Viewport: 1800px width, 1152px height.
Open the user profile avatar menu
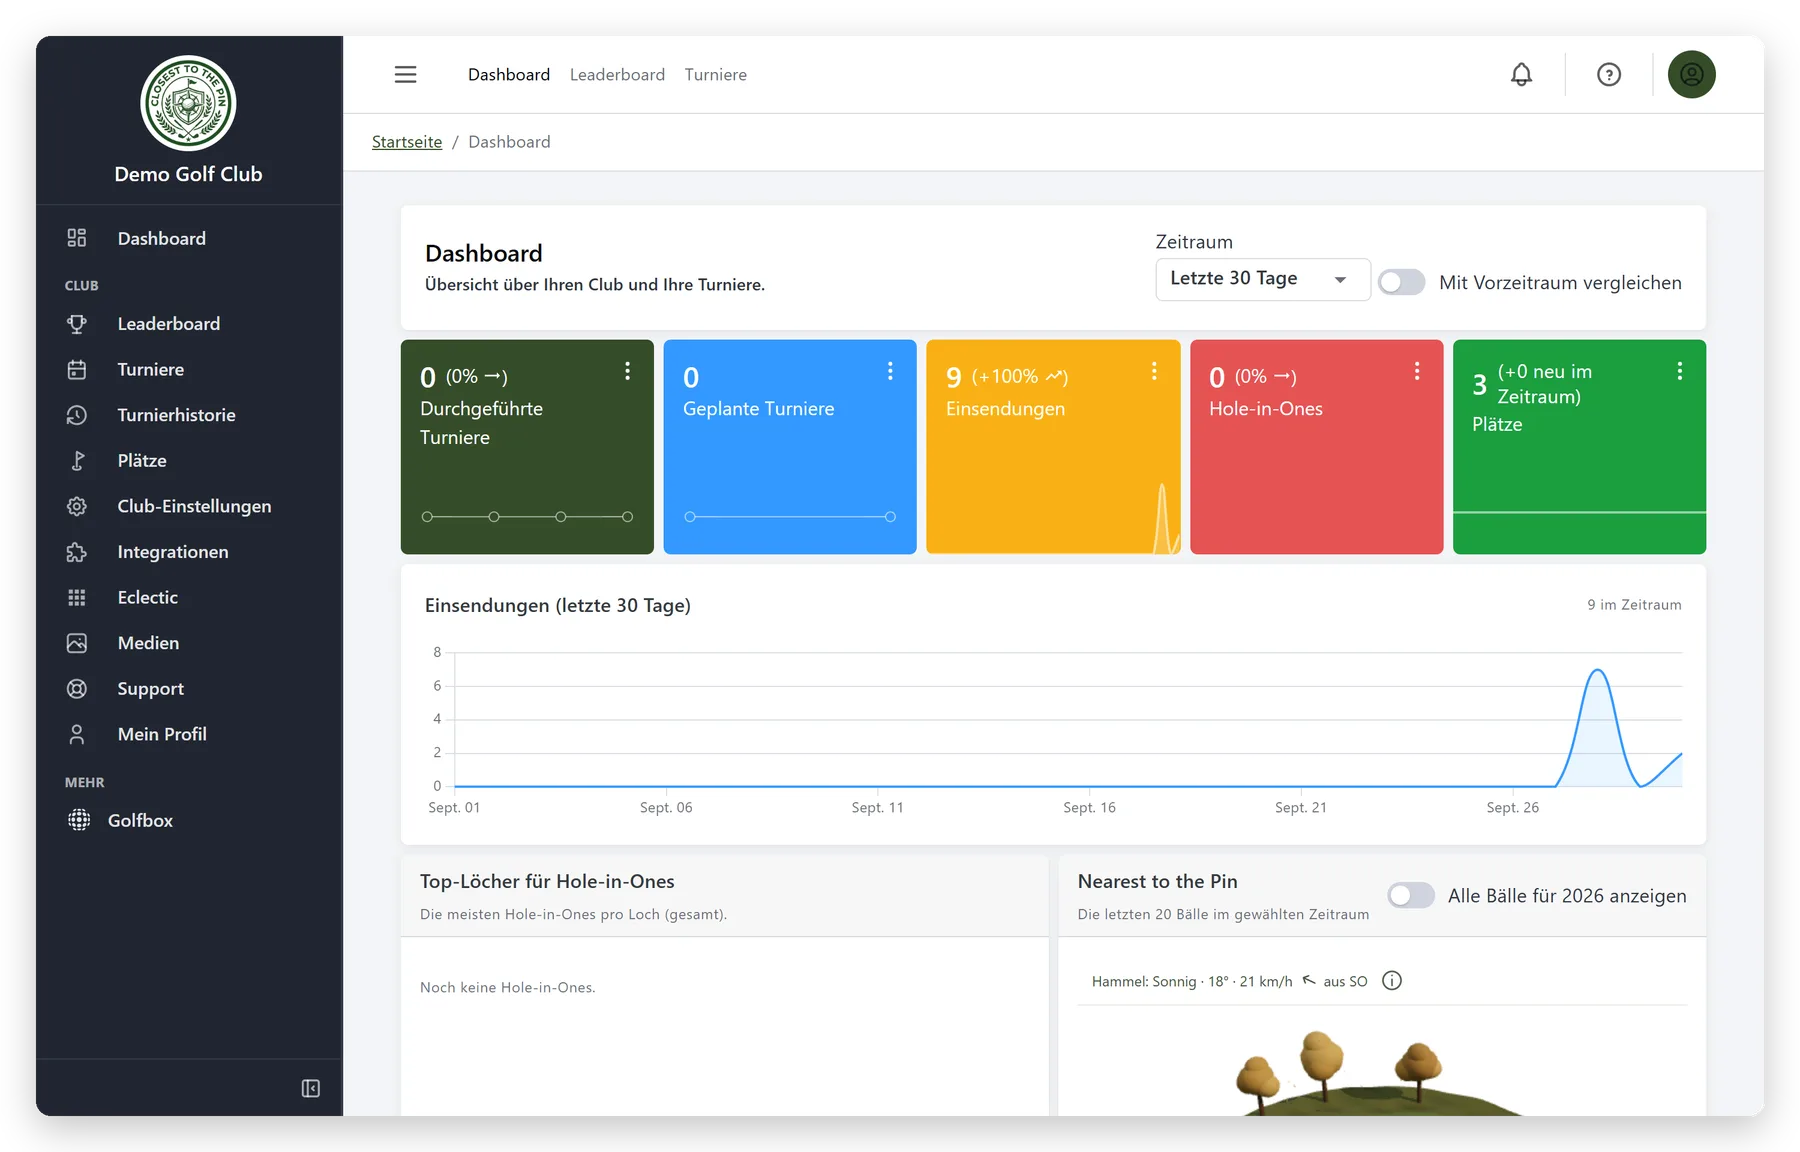[1691, 74]
